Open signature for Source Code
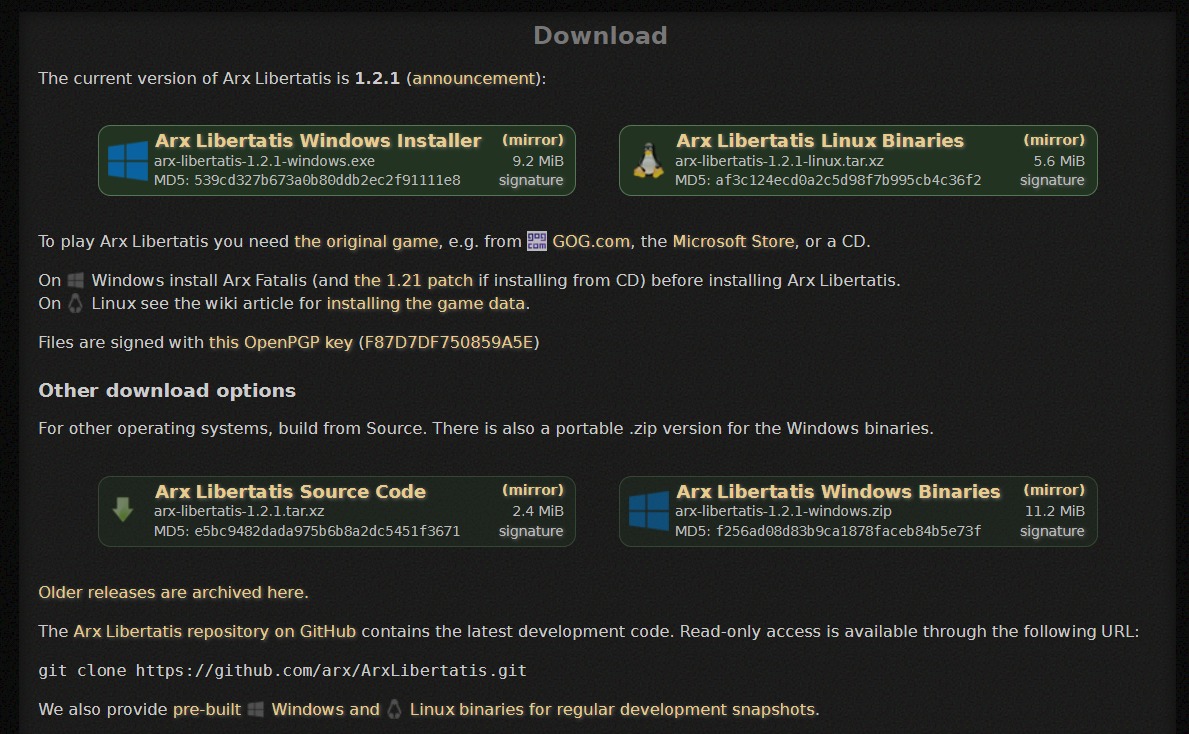 tap(531, 532)
